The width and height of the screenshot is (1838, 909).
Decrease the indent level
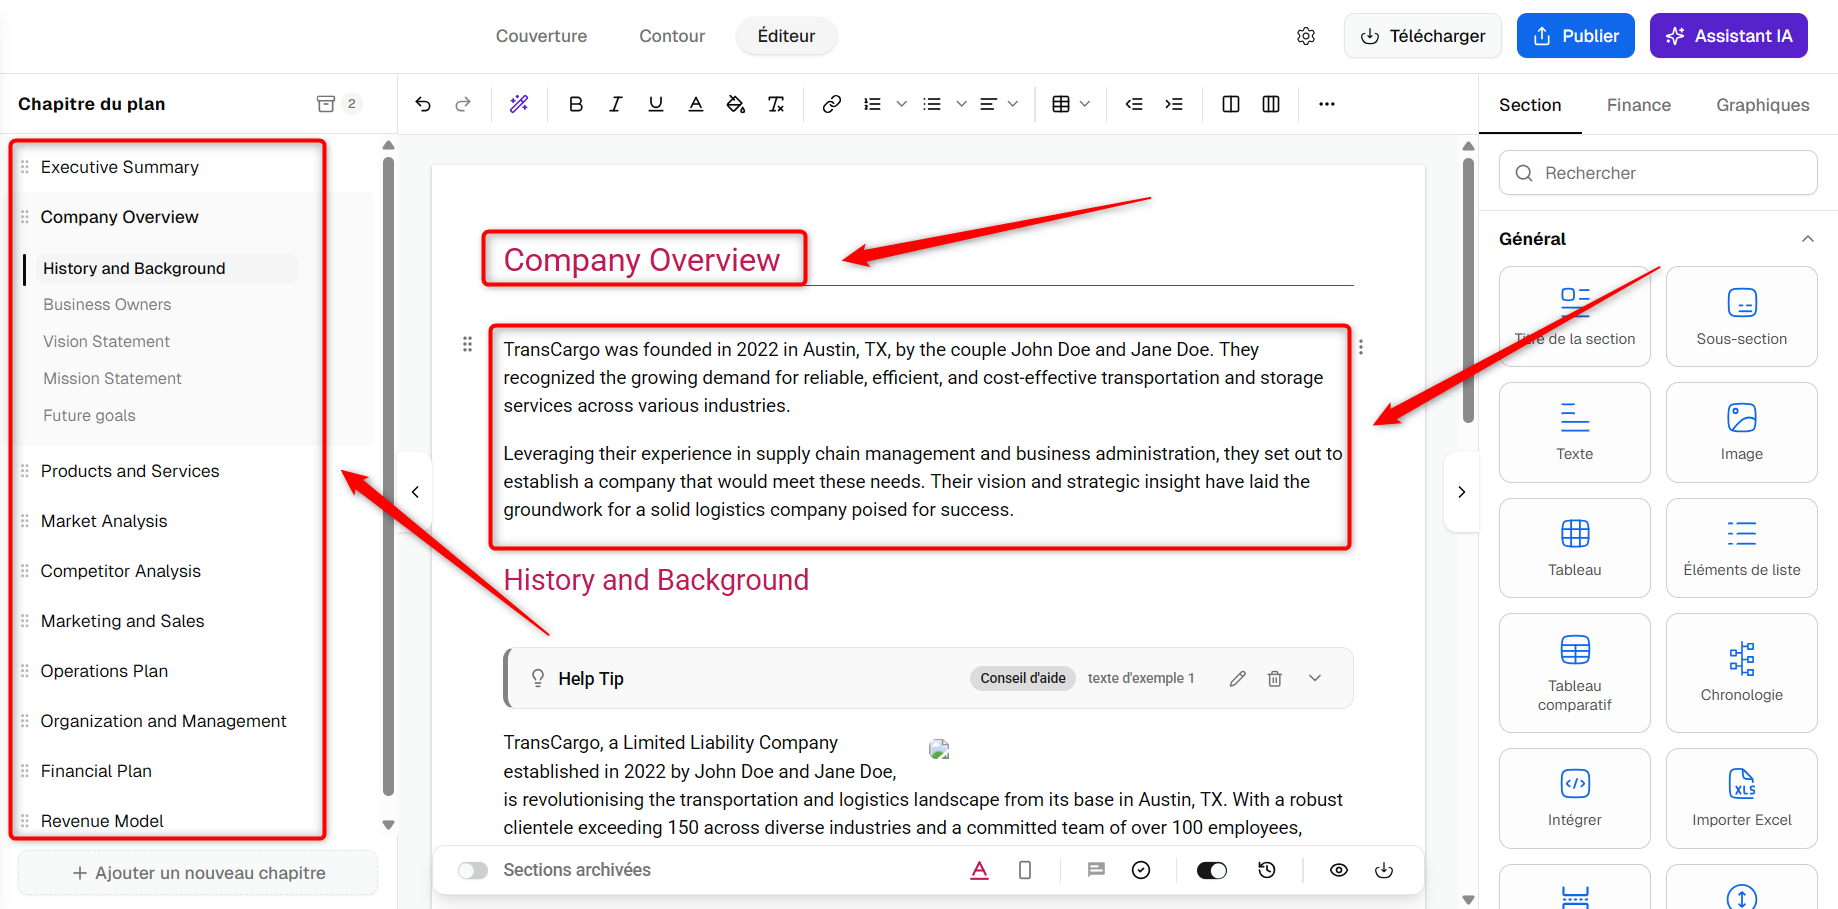[x=1134, y=104]
